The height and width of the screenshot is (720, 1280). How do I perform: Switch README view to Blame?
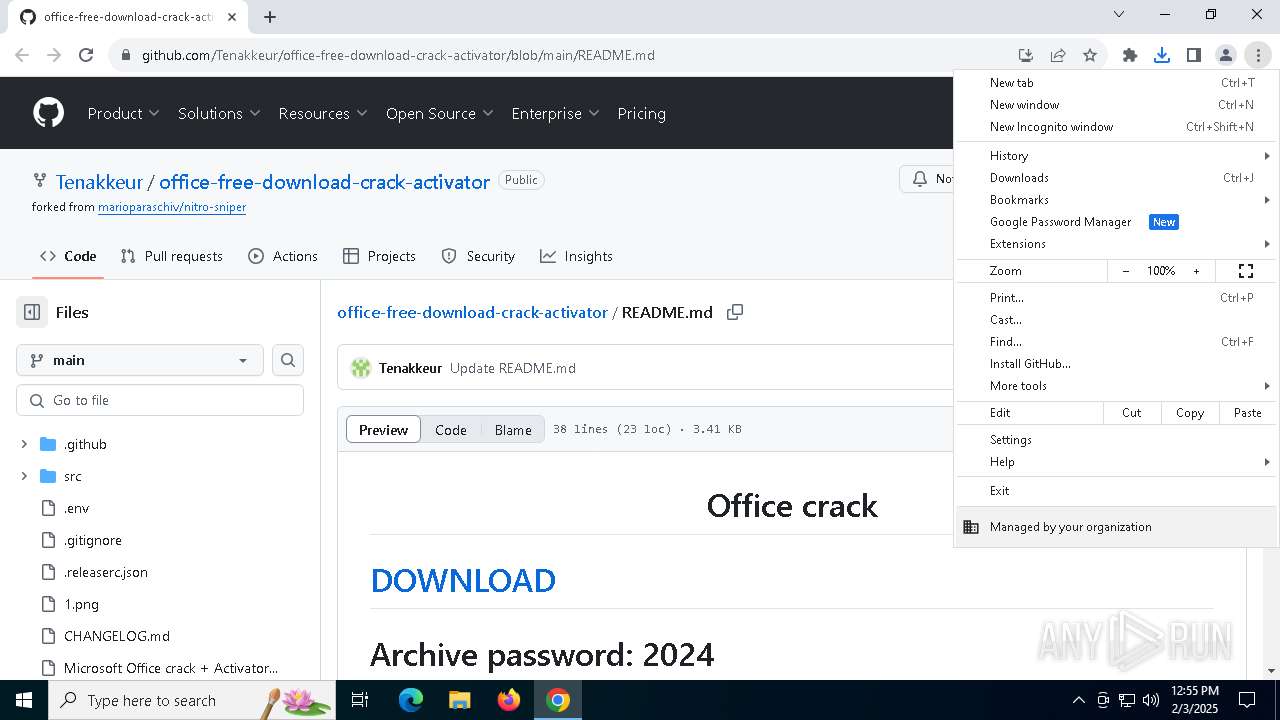[513, 429]
